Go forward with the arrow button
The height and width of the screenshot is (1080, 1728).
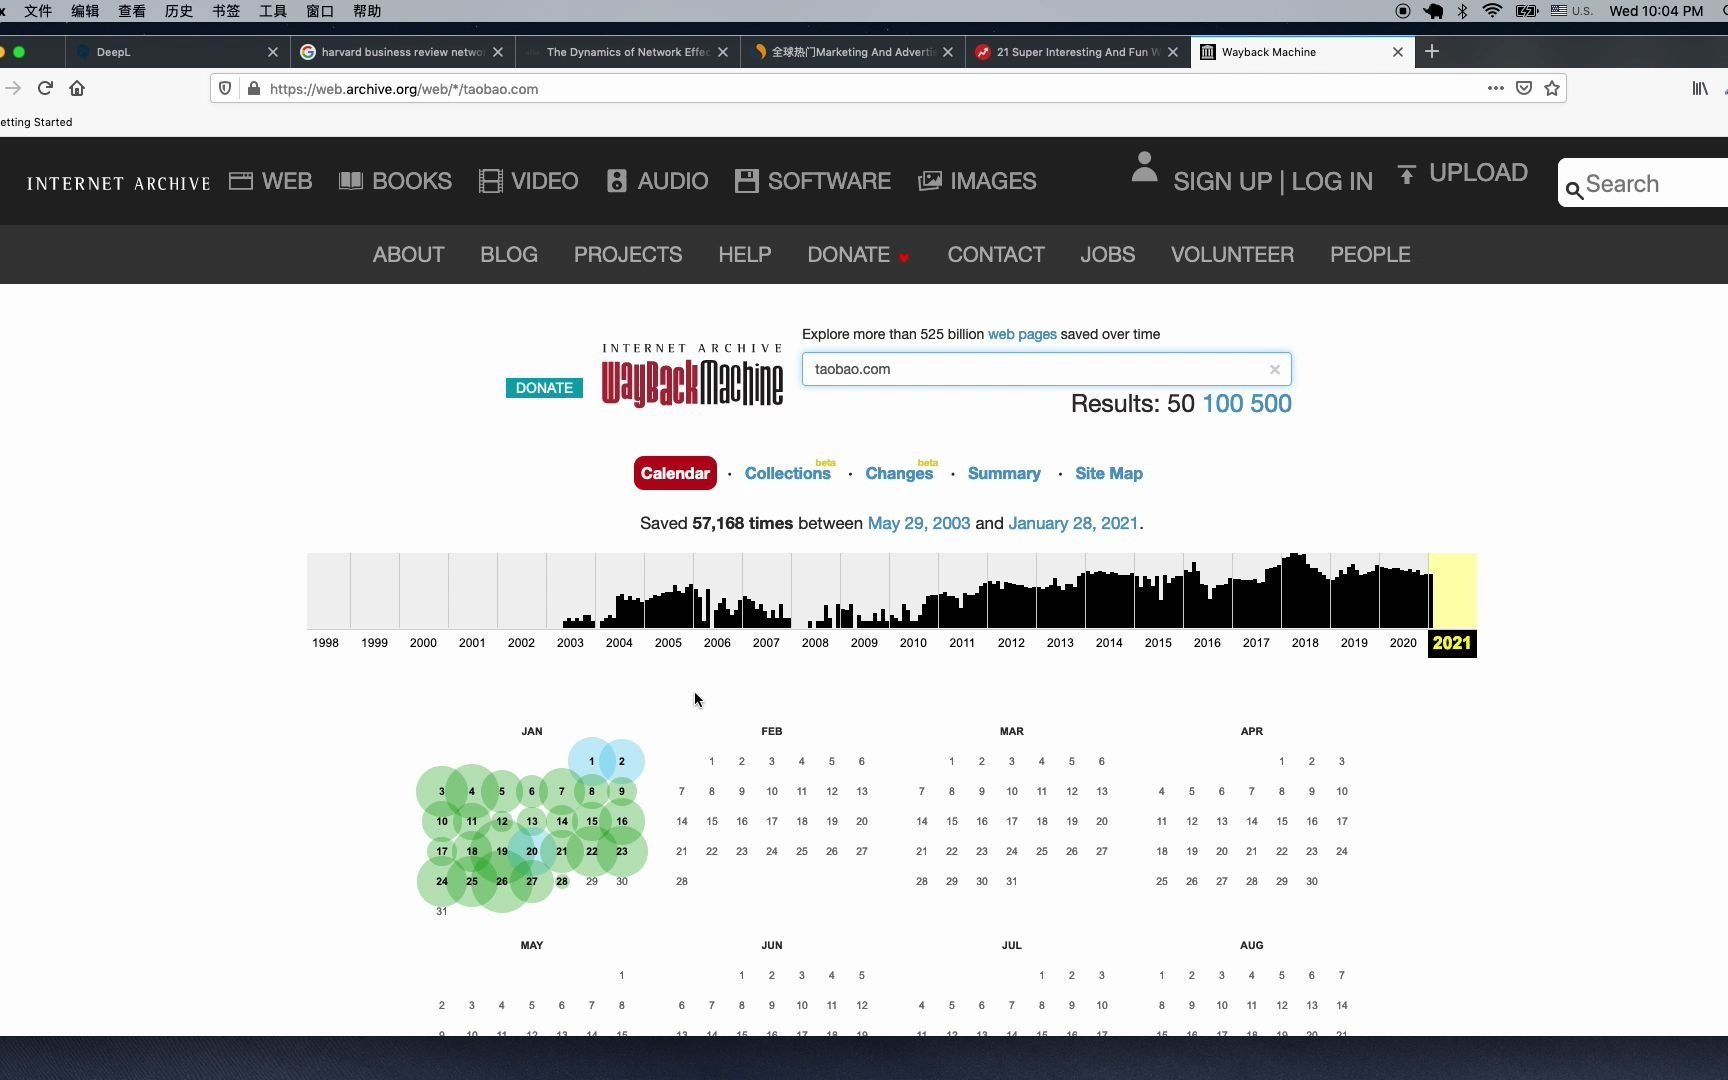(x=13, y=88)
